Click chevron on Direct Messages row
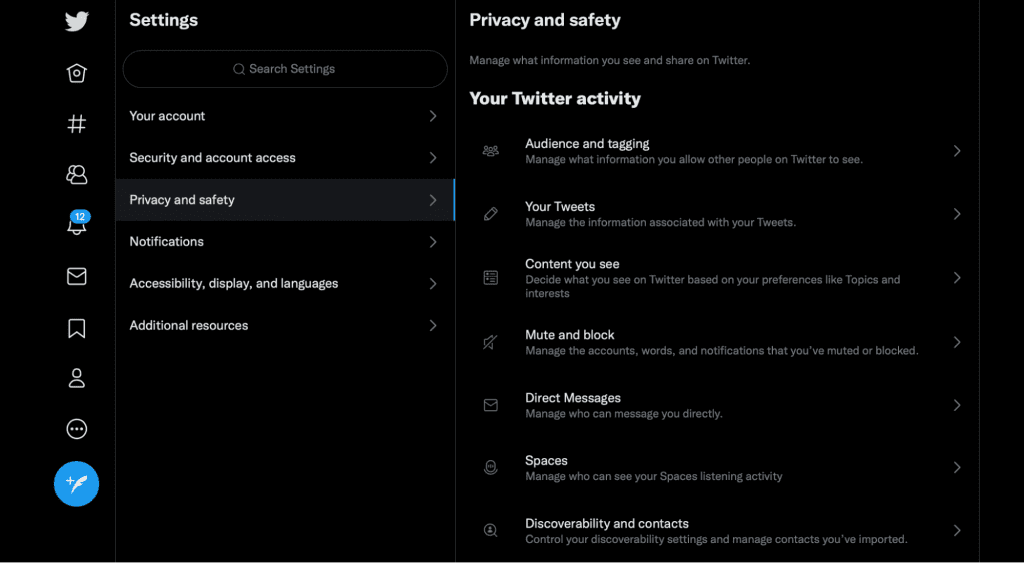 pos(957,406)
